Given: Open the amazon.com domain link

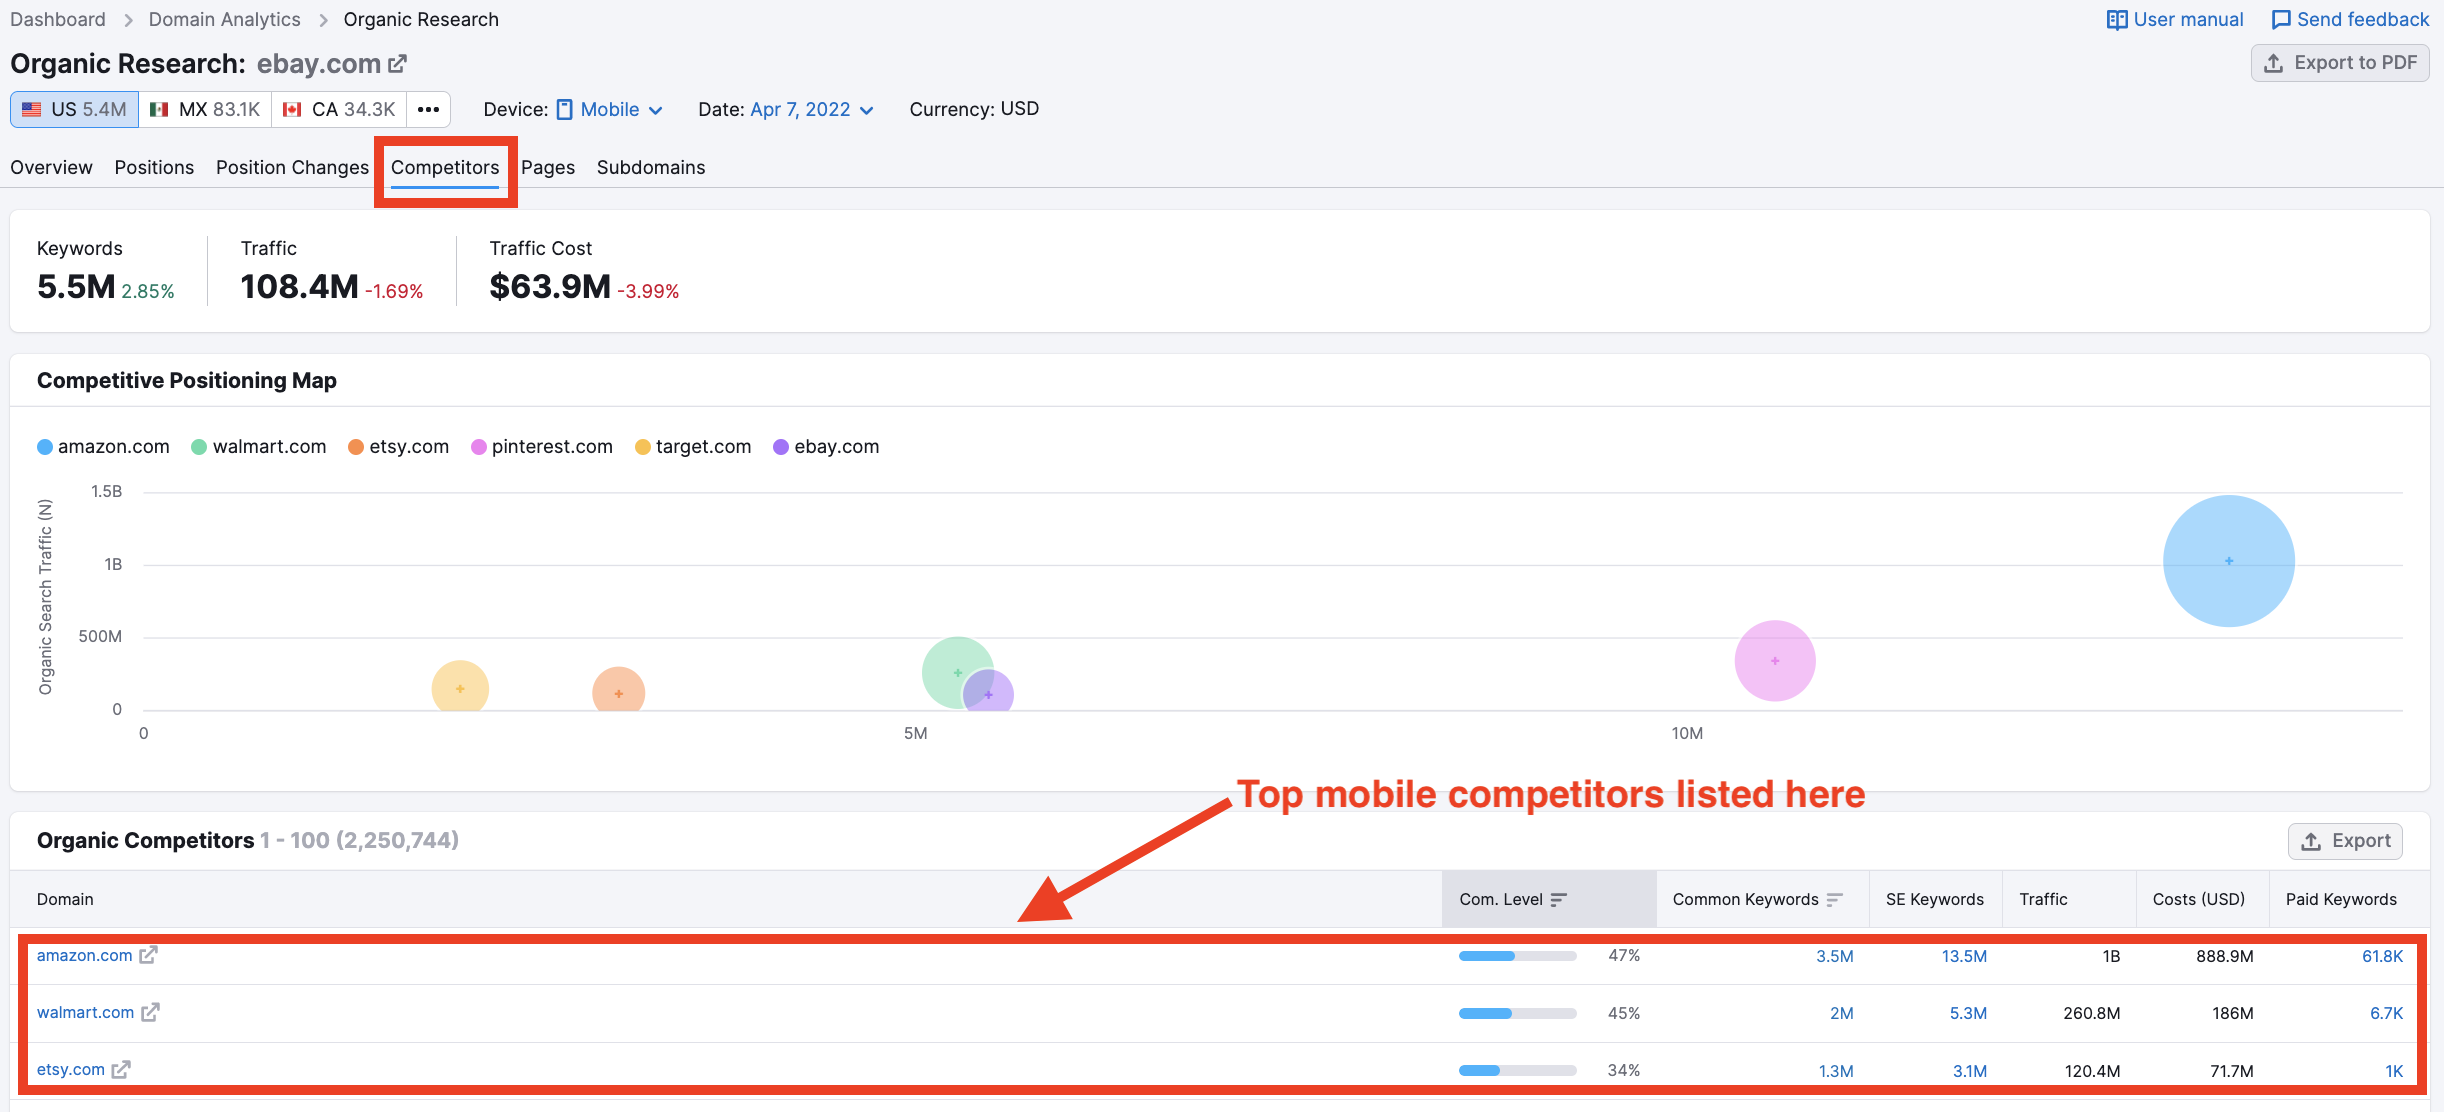Looking at the screenshot, I should 84,955.
